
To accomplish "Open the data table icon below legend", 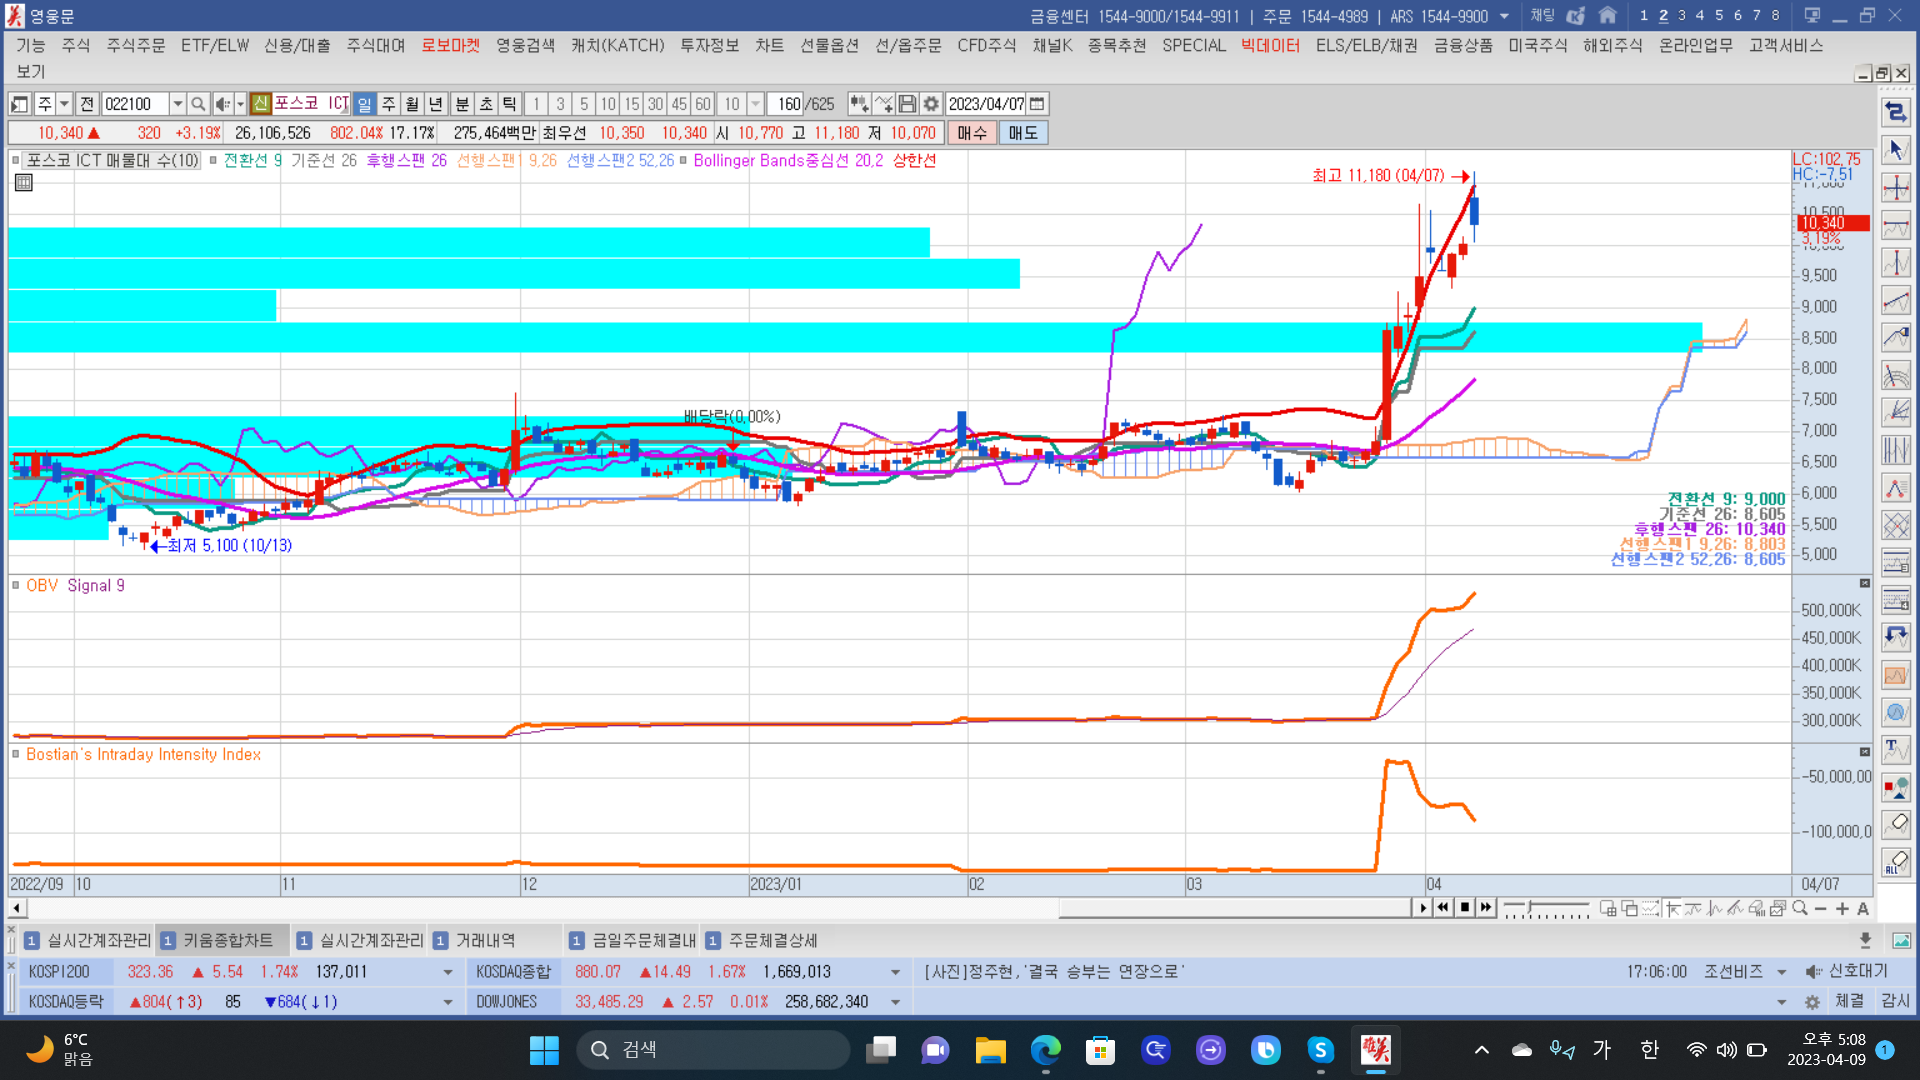I will pos(24,182).
